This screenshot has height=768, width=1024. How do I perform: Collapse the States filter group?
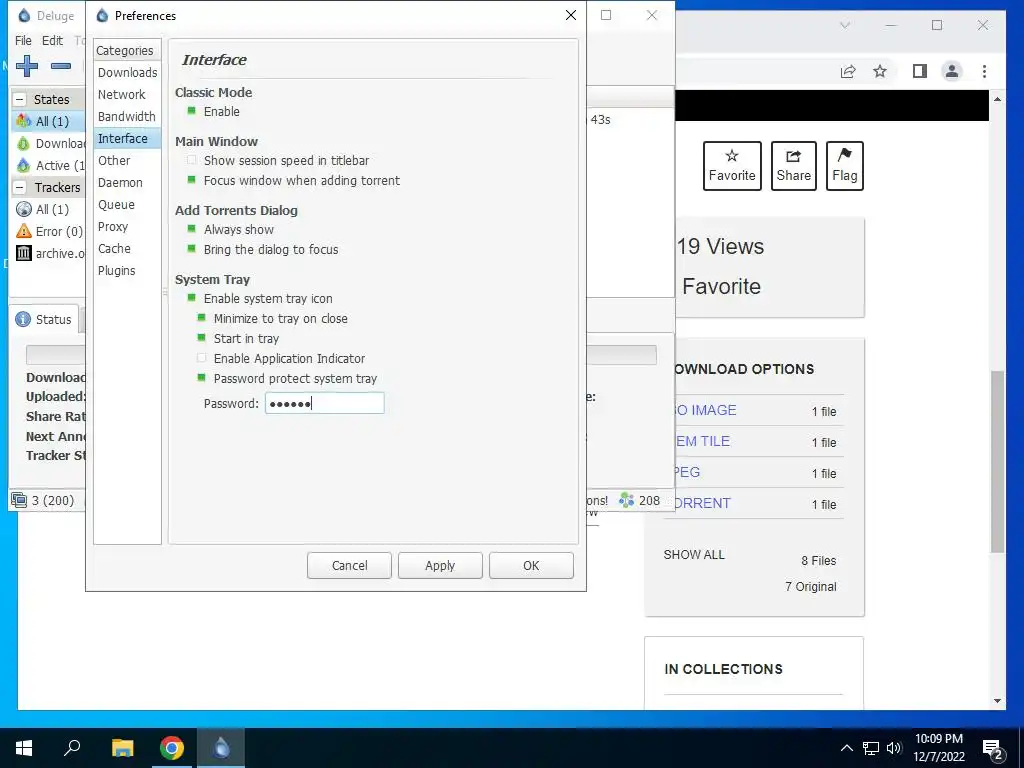point(20,99)
